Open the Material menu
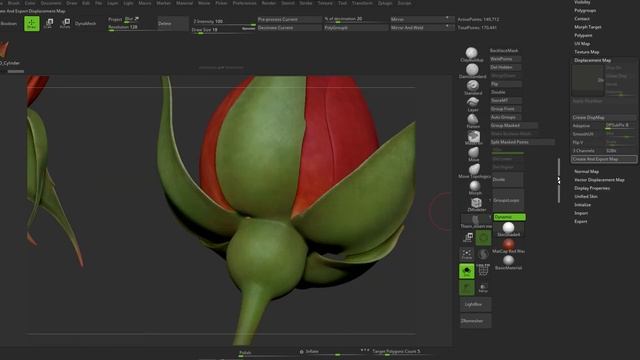This screenshot has height=360, width=640. coord(184,3)
